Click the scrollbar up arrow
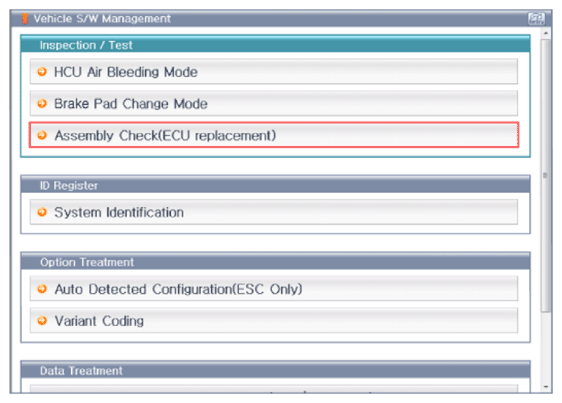Viewport: 562px width, 403px height. [x=546, y=33]
